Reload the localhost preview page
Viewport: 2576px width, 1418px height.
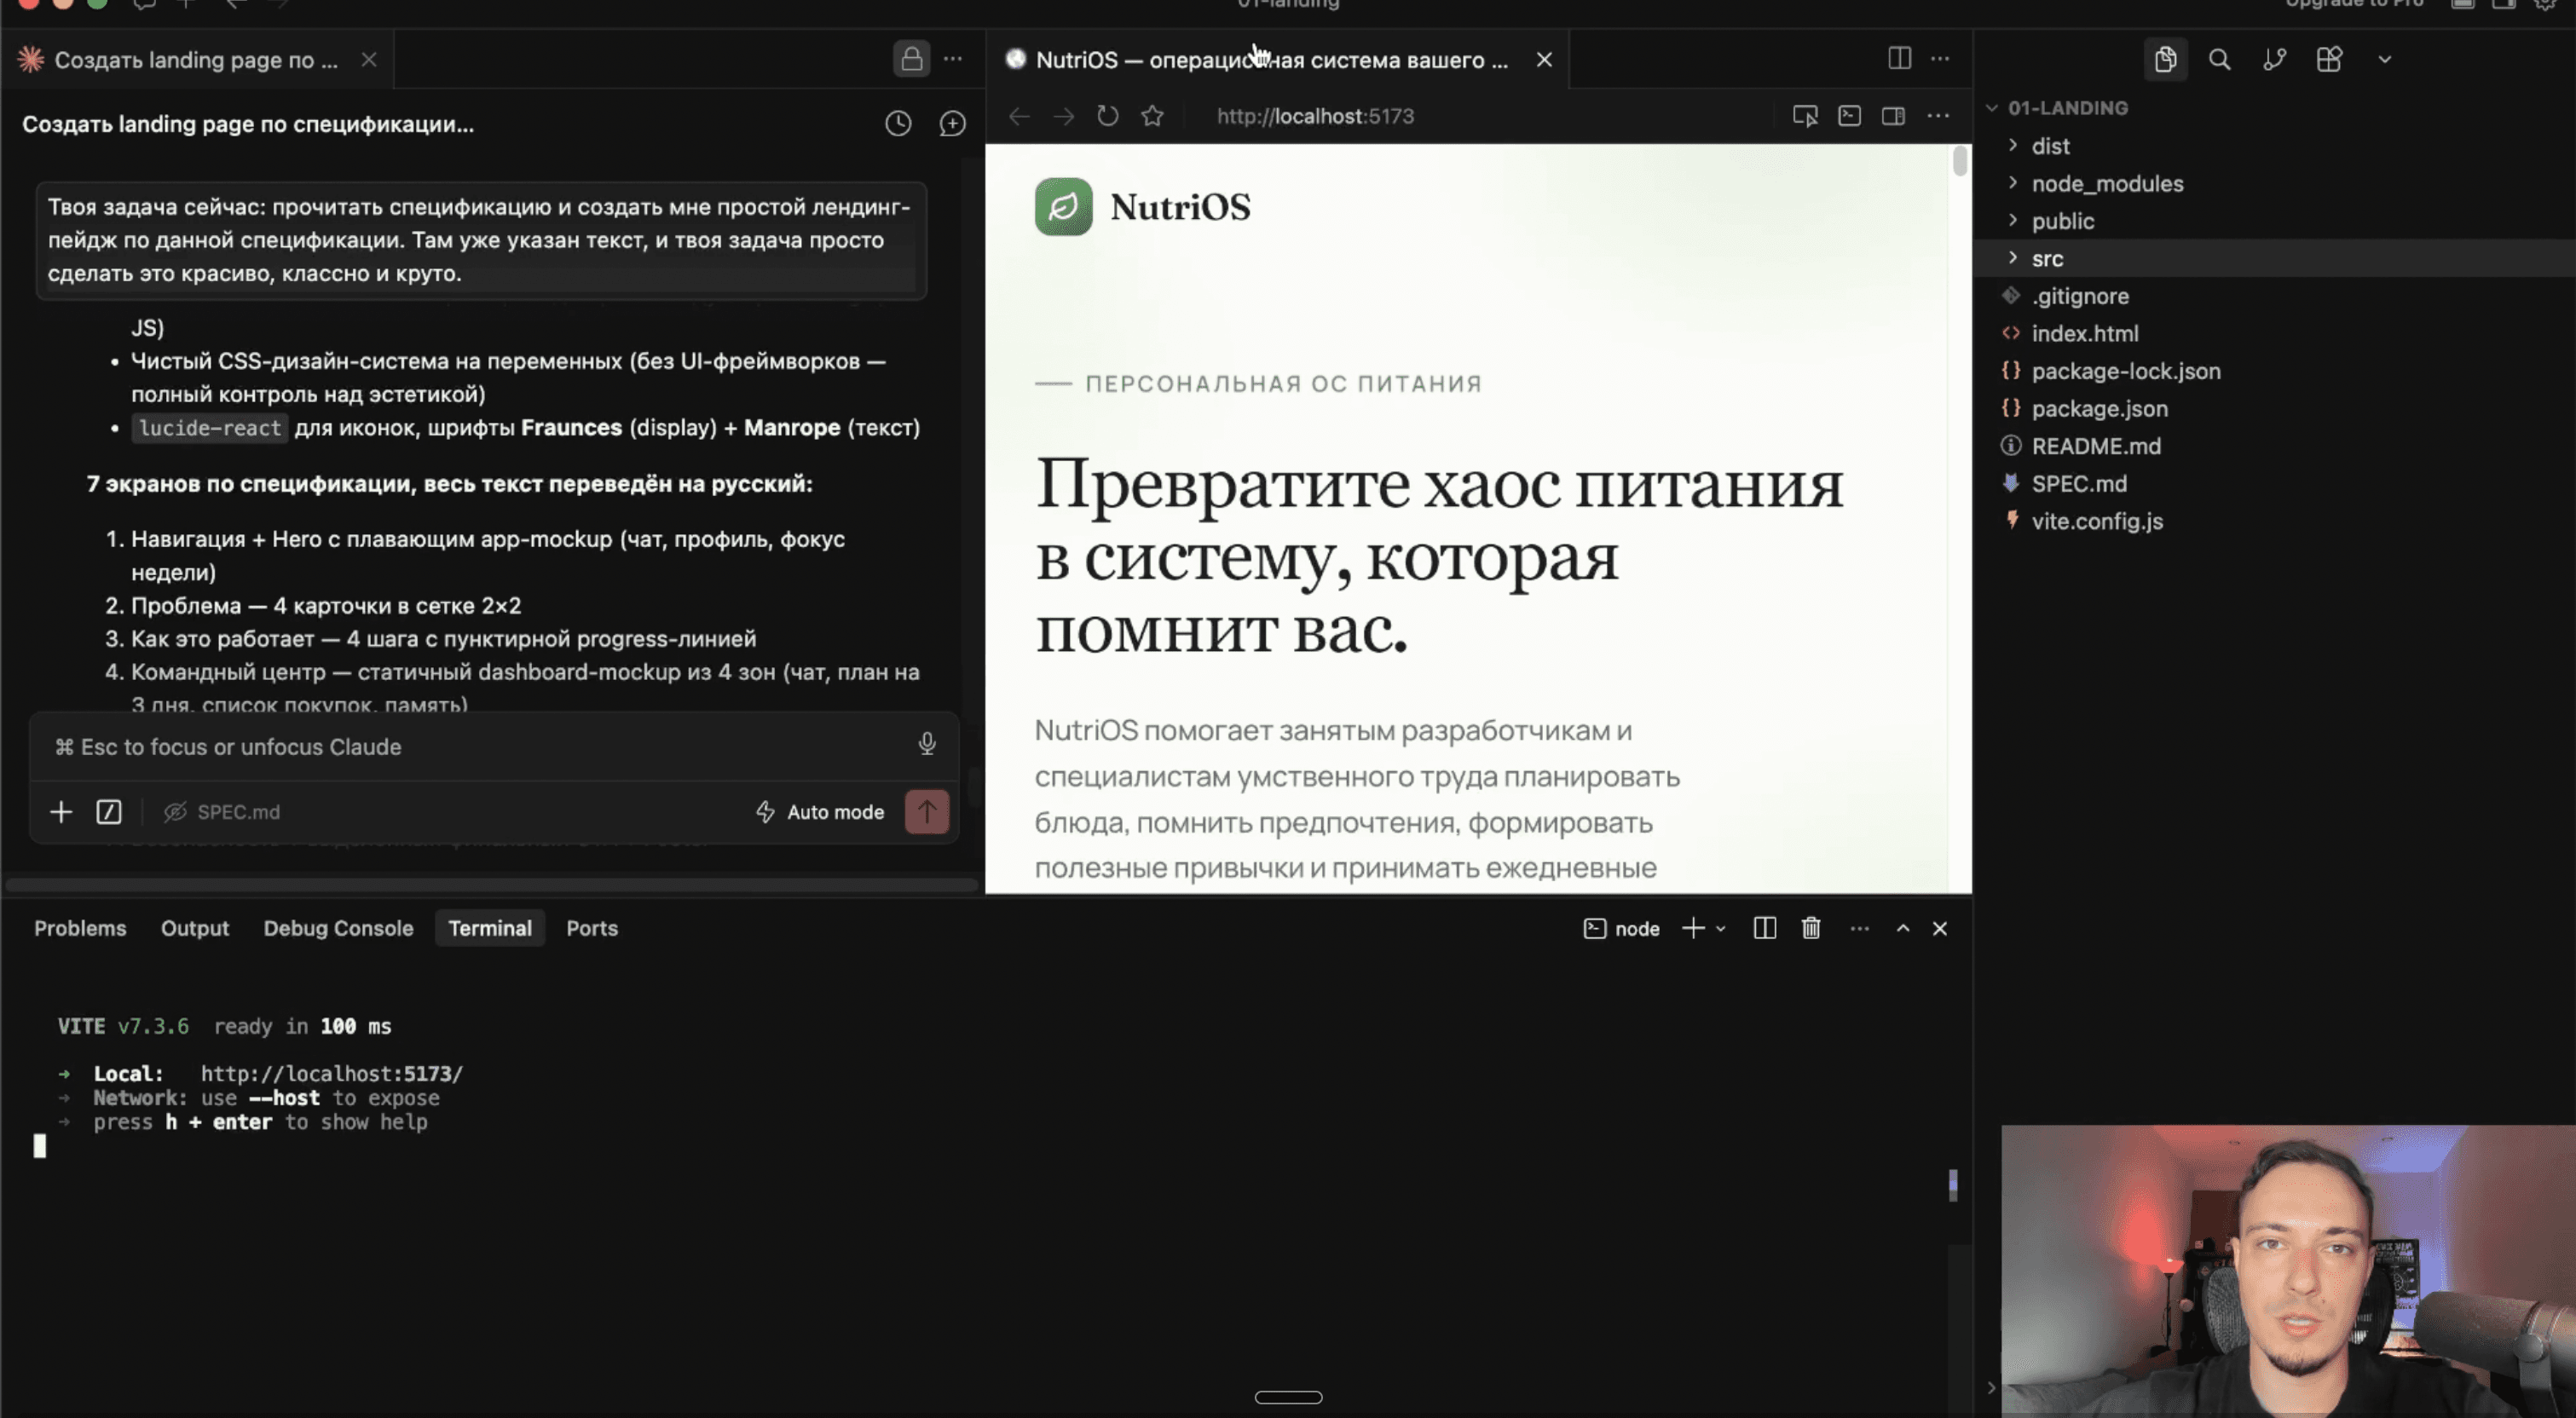(1107, 116)
